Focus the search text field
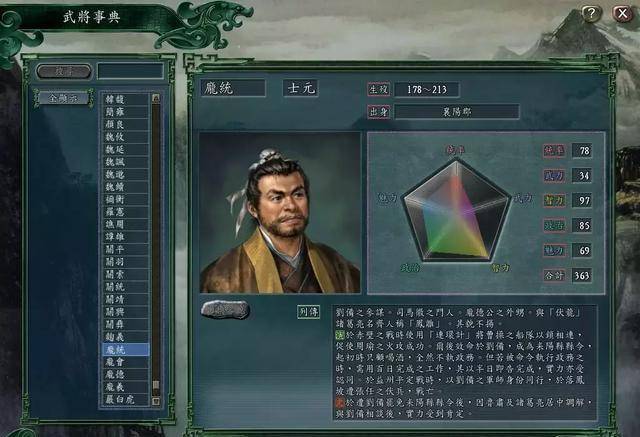Viewport: 640px width, 437px height. click(131, 71)
